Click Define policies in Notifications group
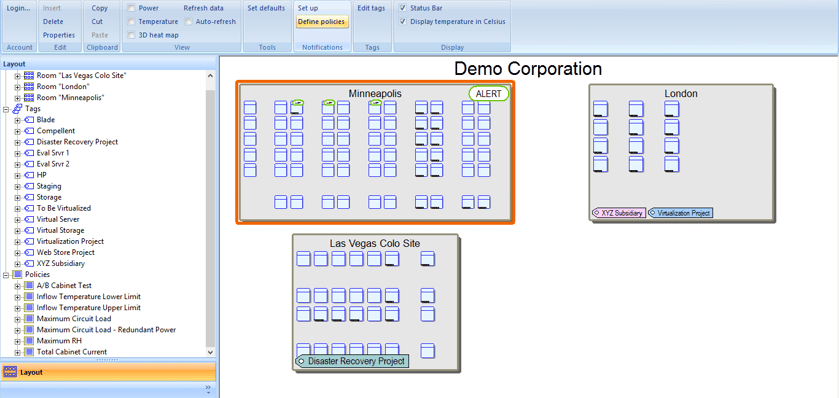This screenshot has width=839, height=398. coord(322,22)
